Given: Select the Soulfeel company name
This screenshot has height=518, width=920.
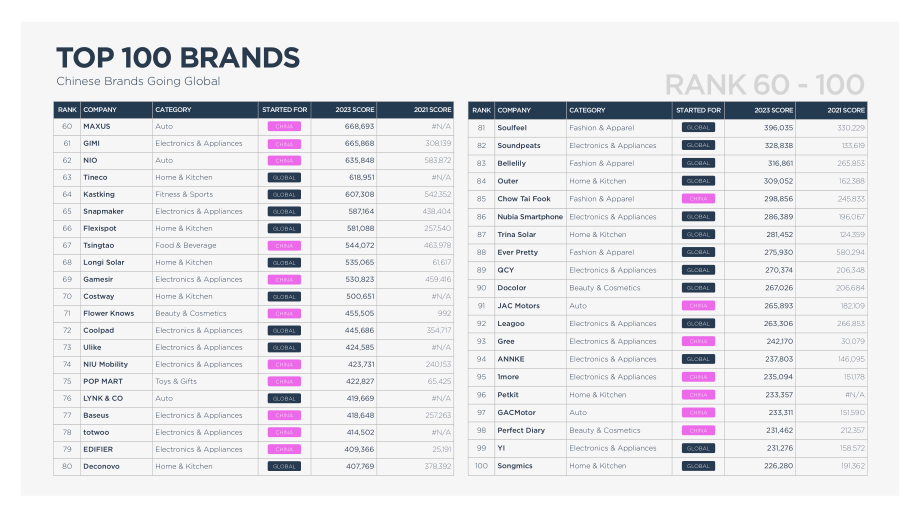Looking at the screenshot, I should pos(512,127).
